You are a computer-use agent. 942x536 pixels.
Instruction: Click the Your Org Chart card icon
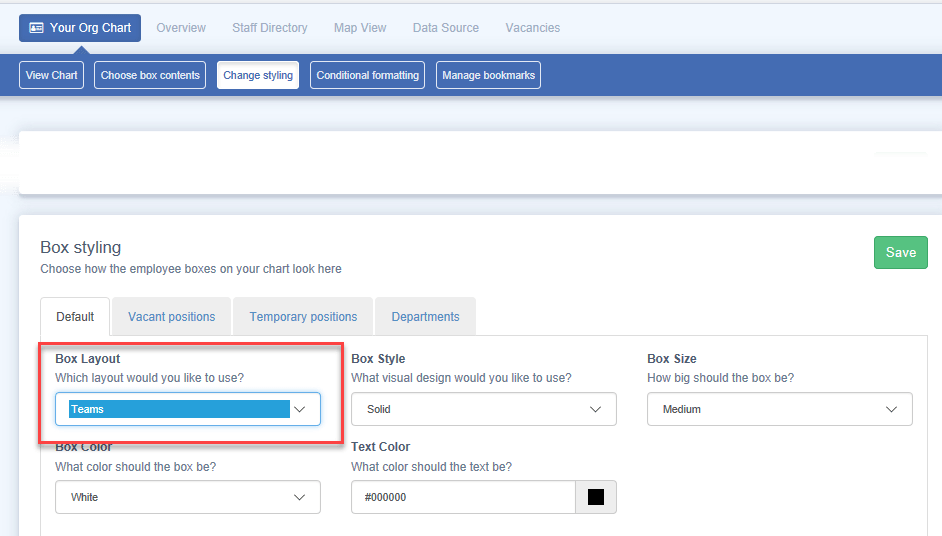pos(37,28)
